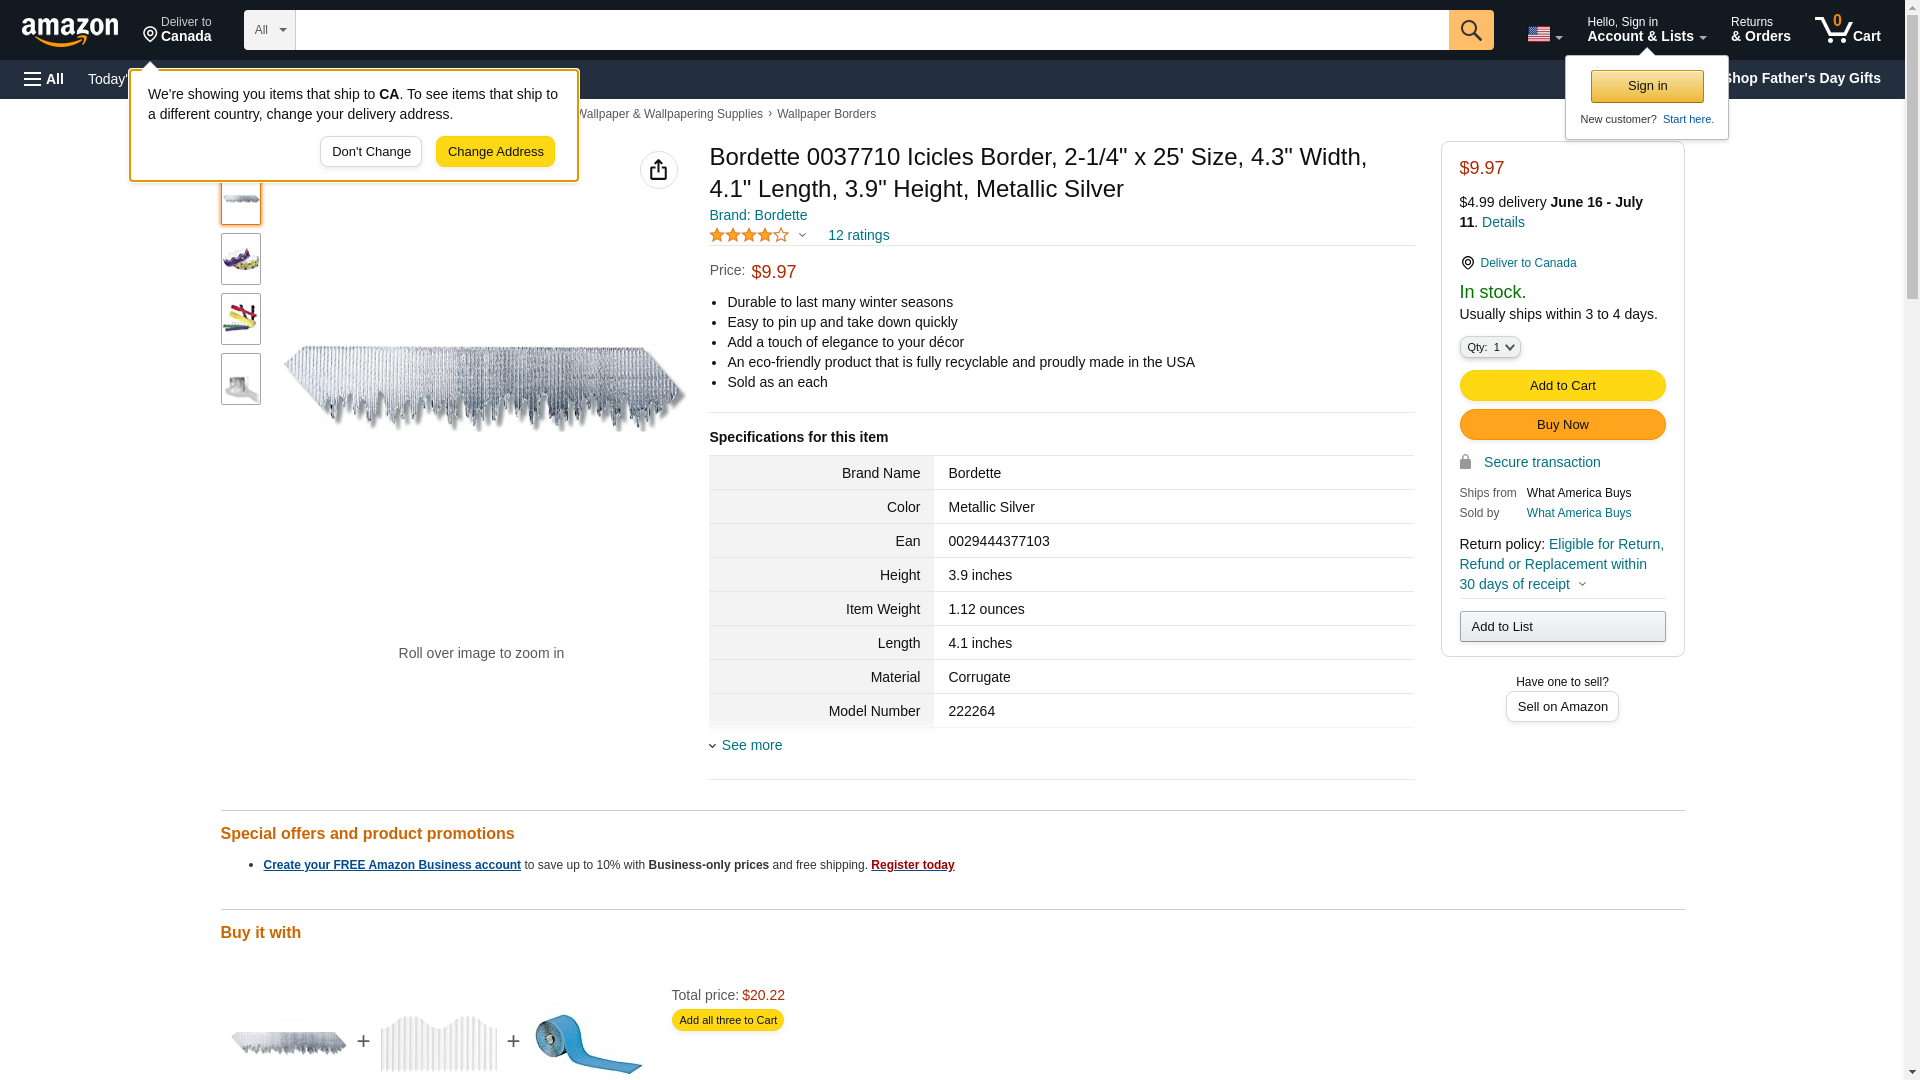Expand the return policy details chevron

coord(1582,584)
